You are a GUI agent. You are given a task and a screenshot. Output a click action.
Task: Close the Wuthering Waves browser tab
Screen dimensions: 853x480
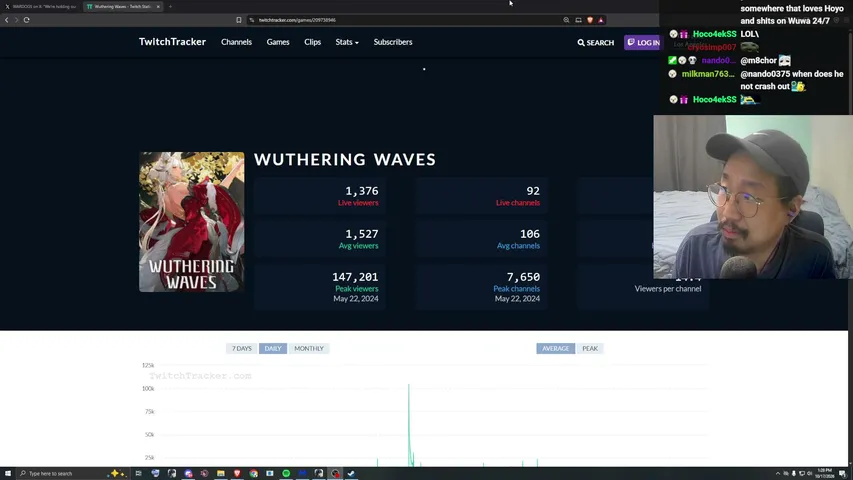pyautogui.click(x=158, y=7)
